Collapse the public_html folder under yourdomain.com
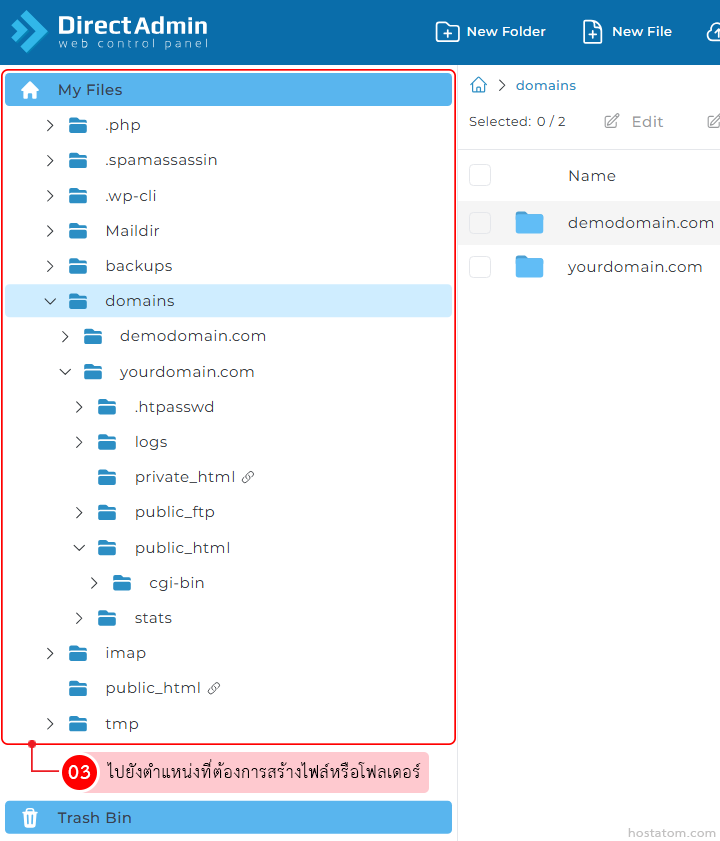The image size is (720, 841). click(x=80, y=548)
